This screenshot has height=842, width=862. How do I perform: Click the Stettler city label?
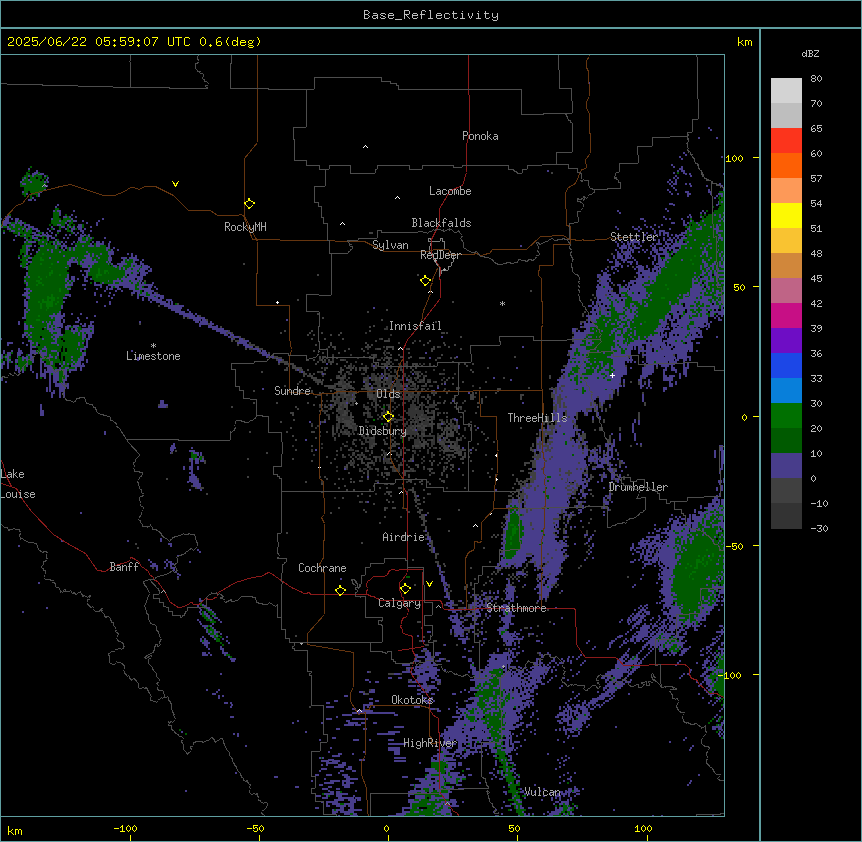(634, 237)
